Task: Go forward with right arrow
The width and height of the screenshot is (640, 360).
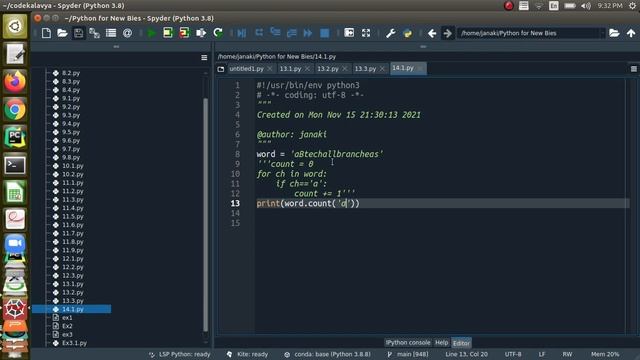Action: pos(448,33)
